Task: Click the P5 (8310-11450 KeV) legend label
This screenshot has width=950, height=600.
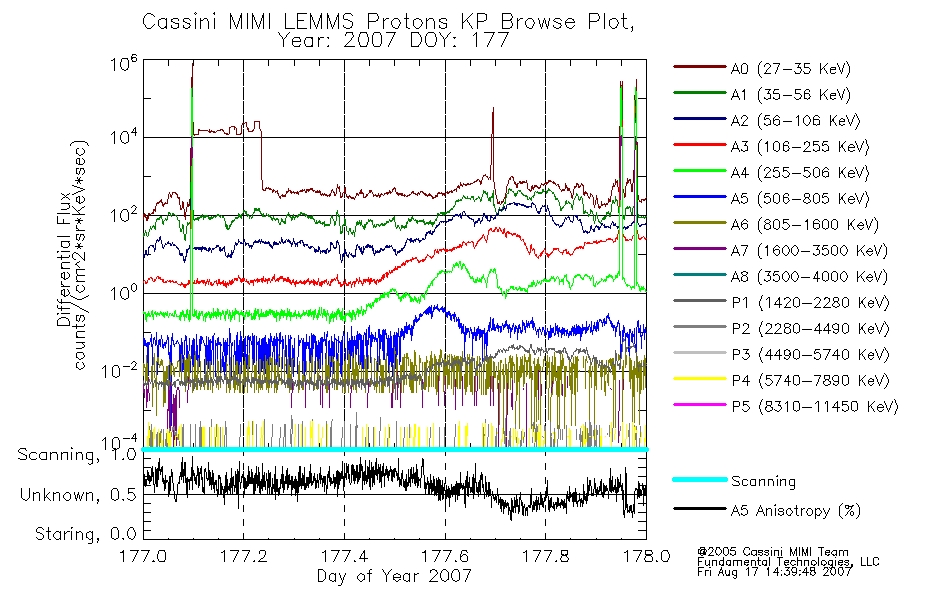Action: (x=815, y=407)
